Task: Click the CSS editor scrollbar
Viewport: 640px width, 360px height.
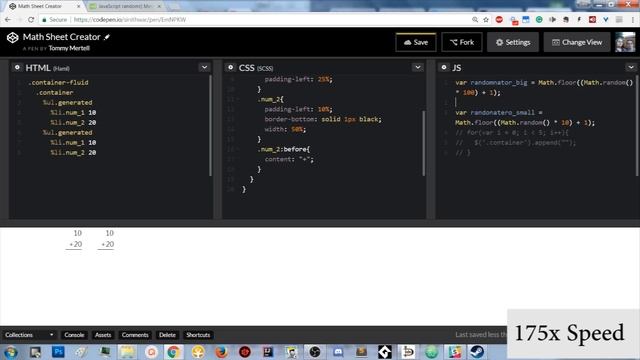Action: pyautogui.click(x=424, y=143)
